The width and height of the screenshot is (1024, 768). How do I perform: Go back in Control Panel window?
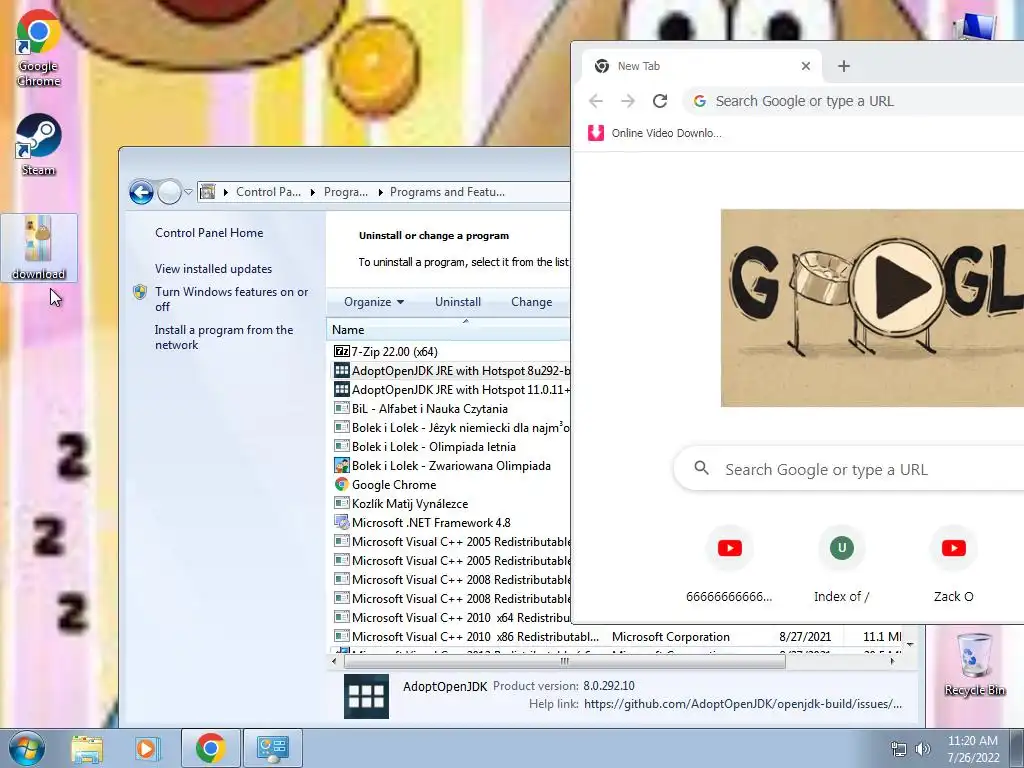click(141, 192)
